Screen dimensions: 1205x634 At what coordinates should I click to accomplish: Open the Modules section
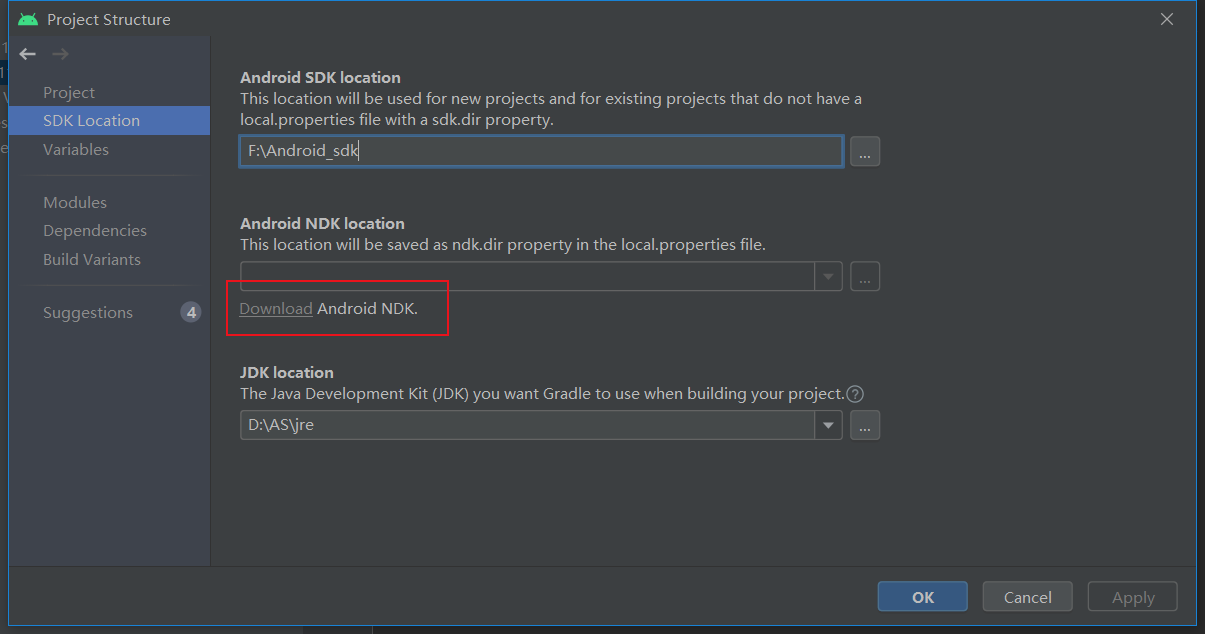[75, 202]
